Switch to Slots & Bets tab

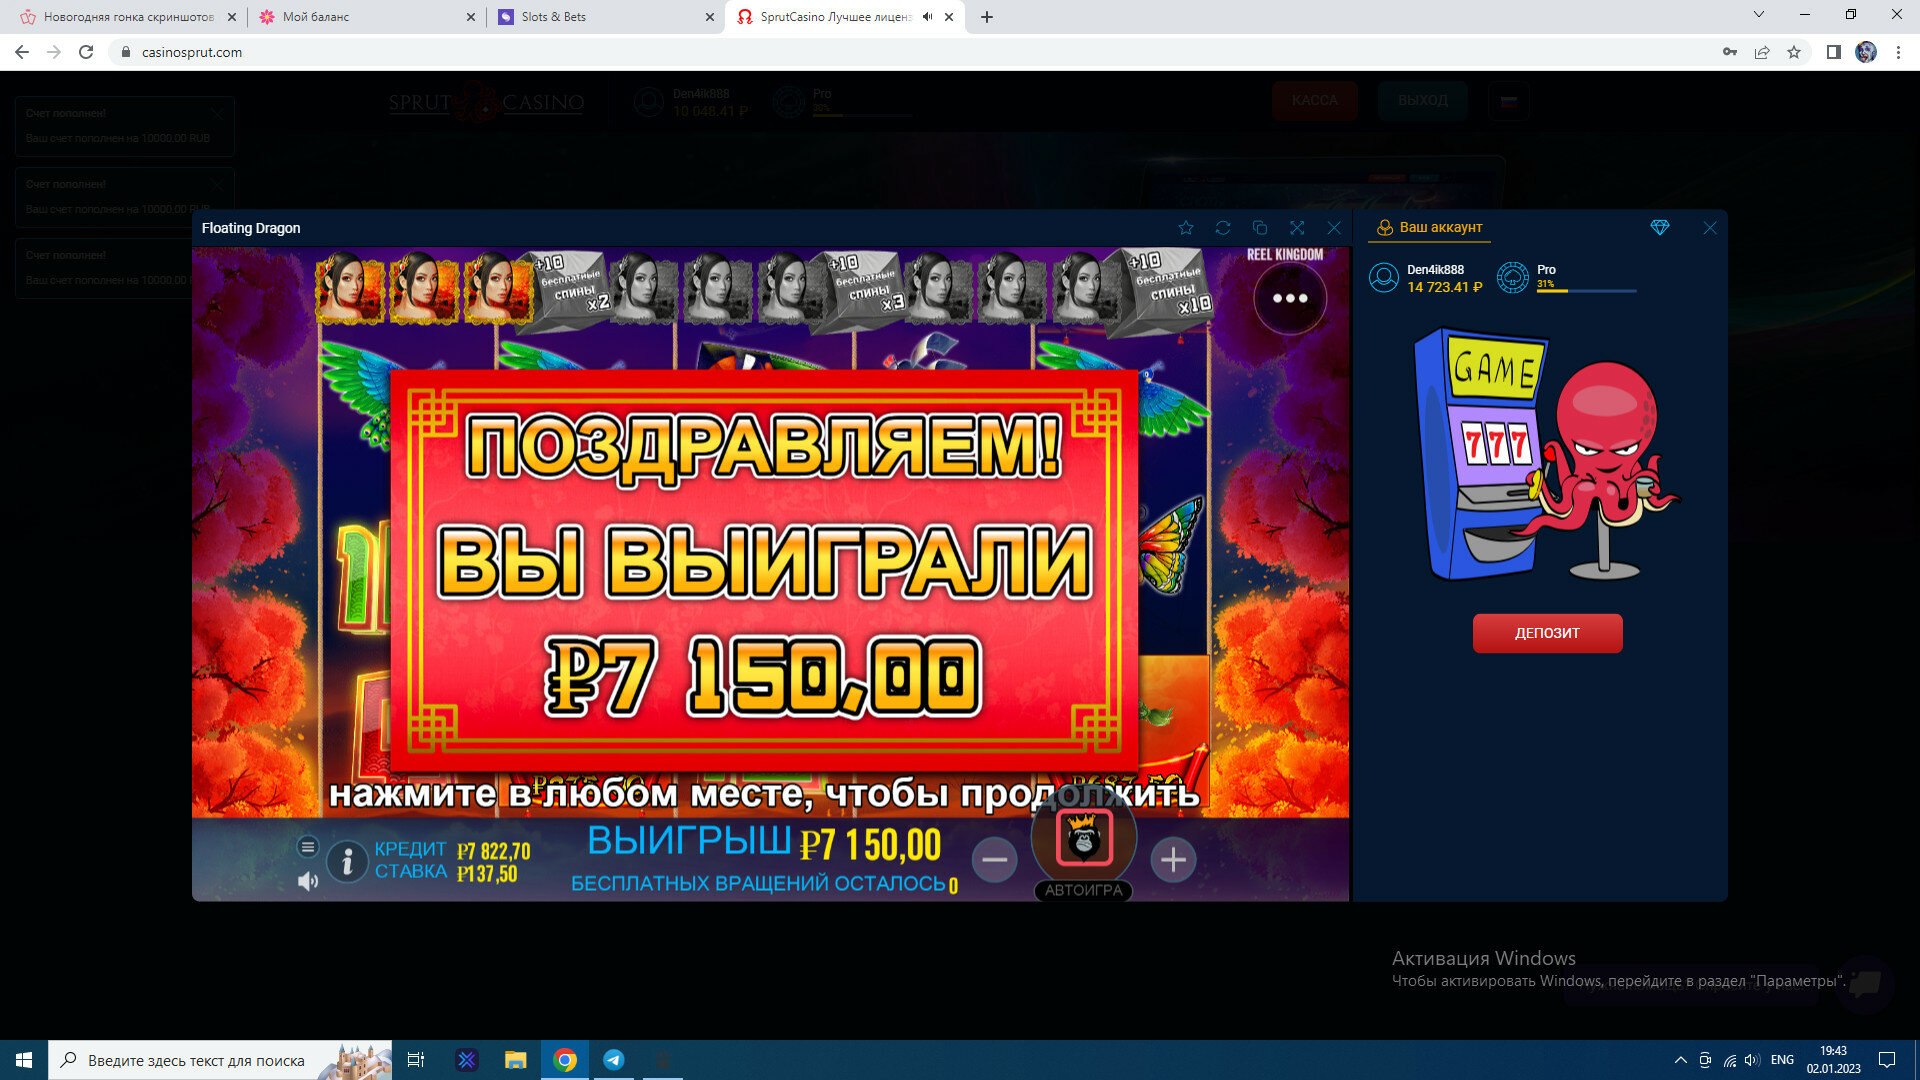click(x=600, y=17)
